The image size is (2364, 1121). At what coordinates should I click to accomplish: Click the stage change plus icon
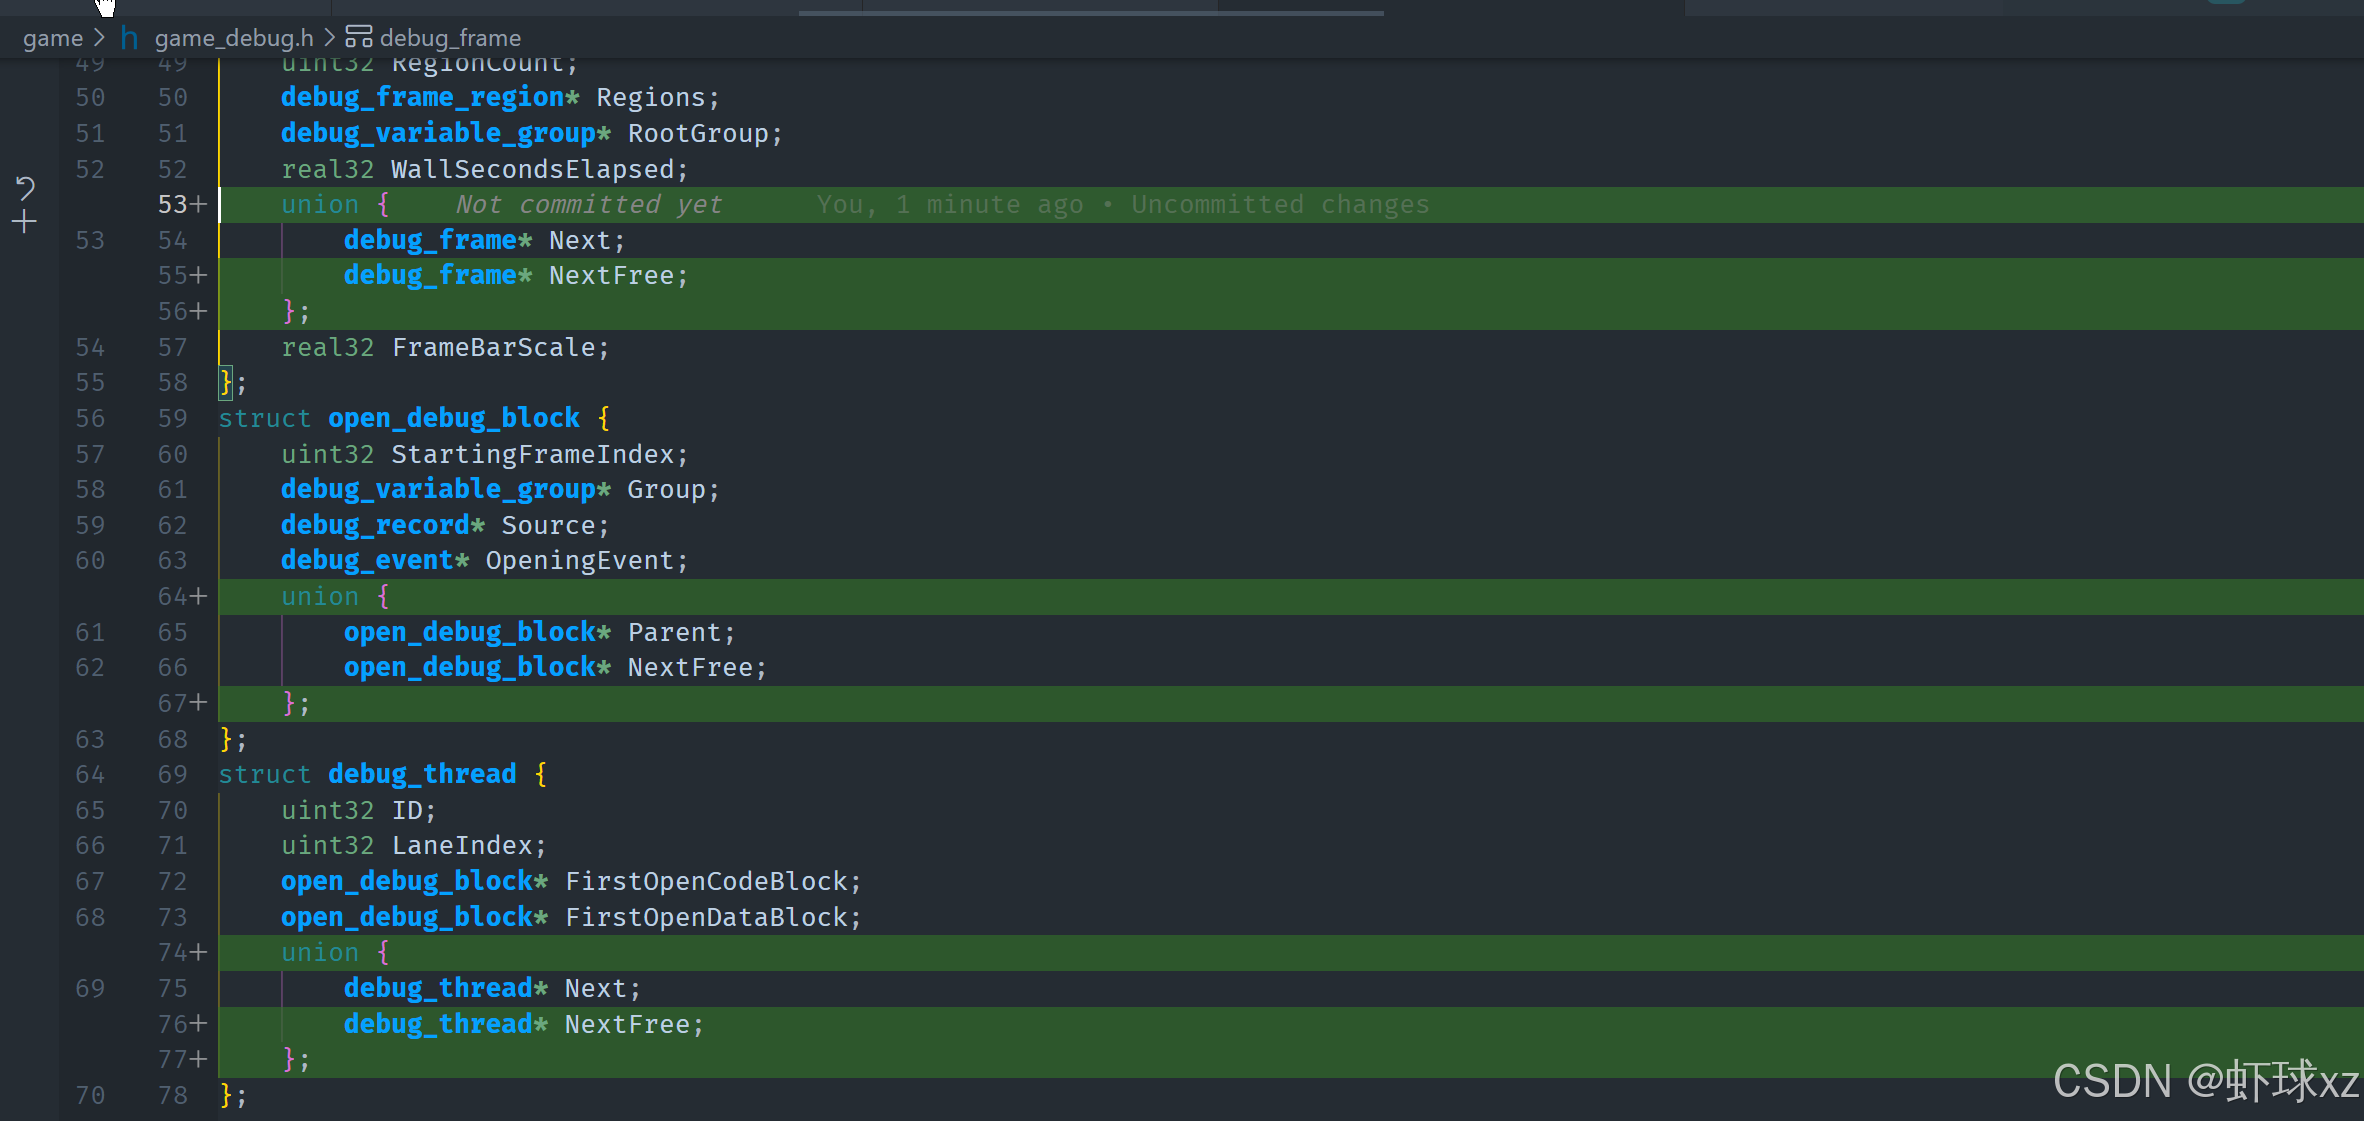tap(25, 222)
